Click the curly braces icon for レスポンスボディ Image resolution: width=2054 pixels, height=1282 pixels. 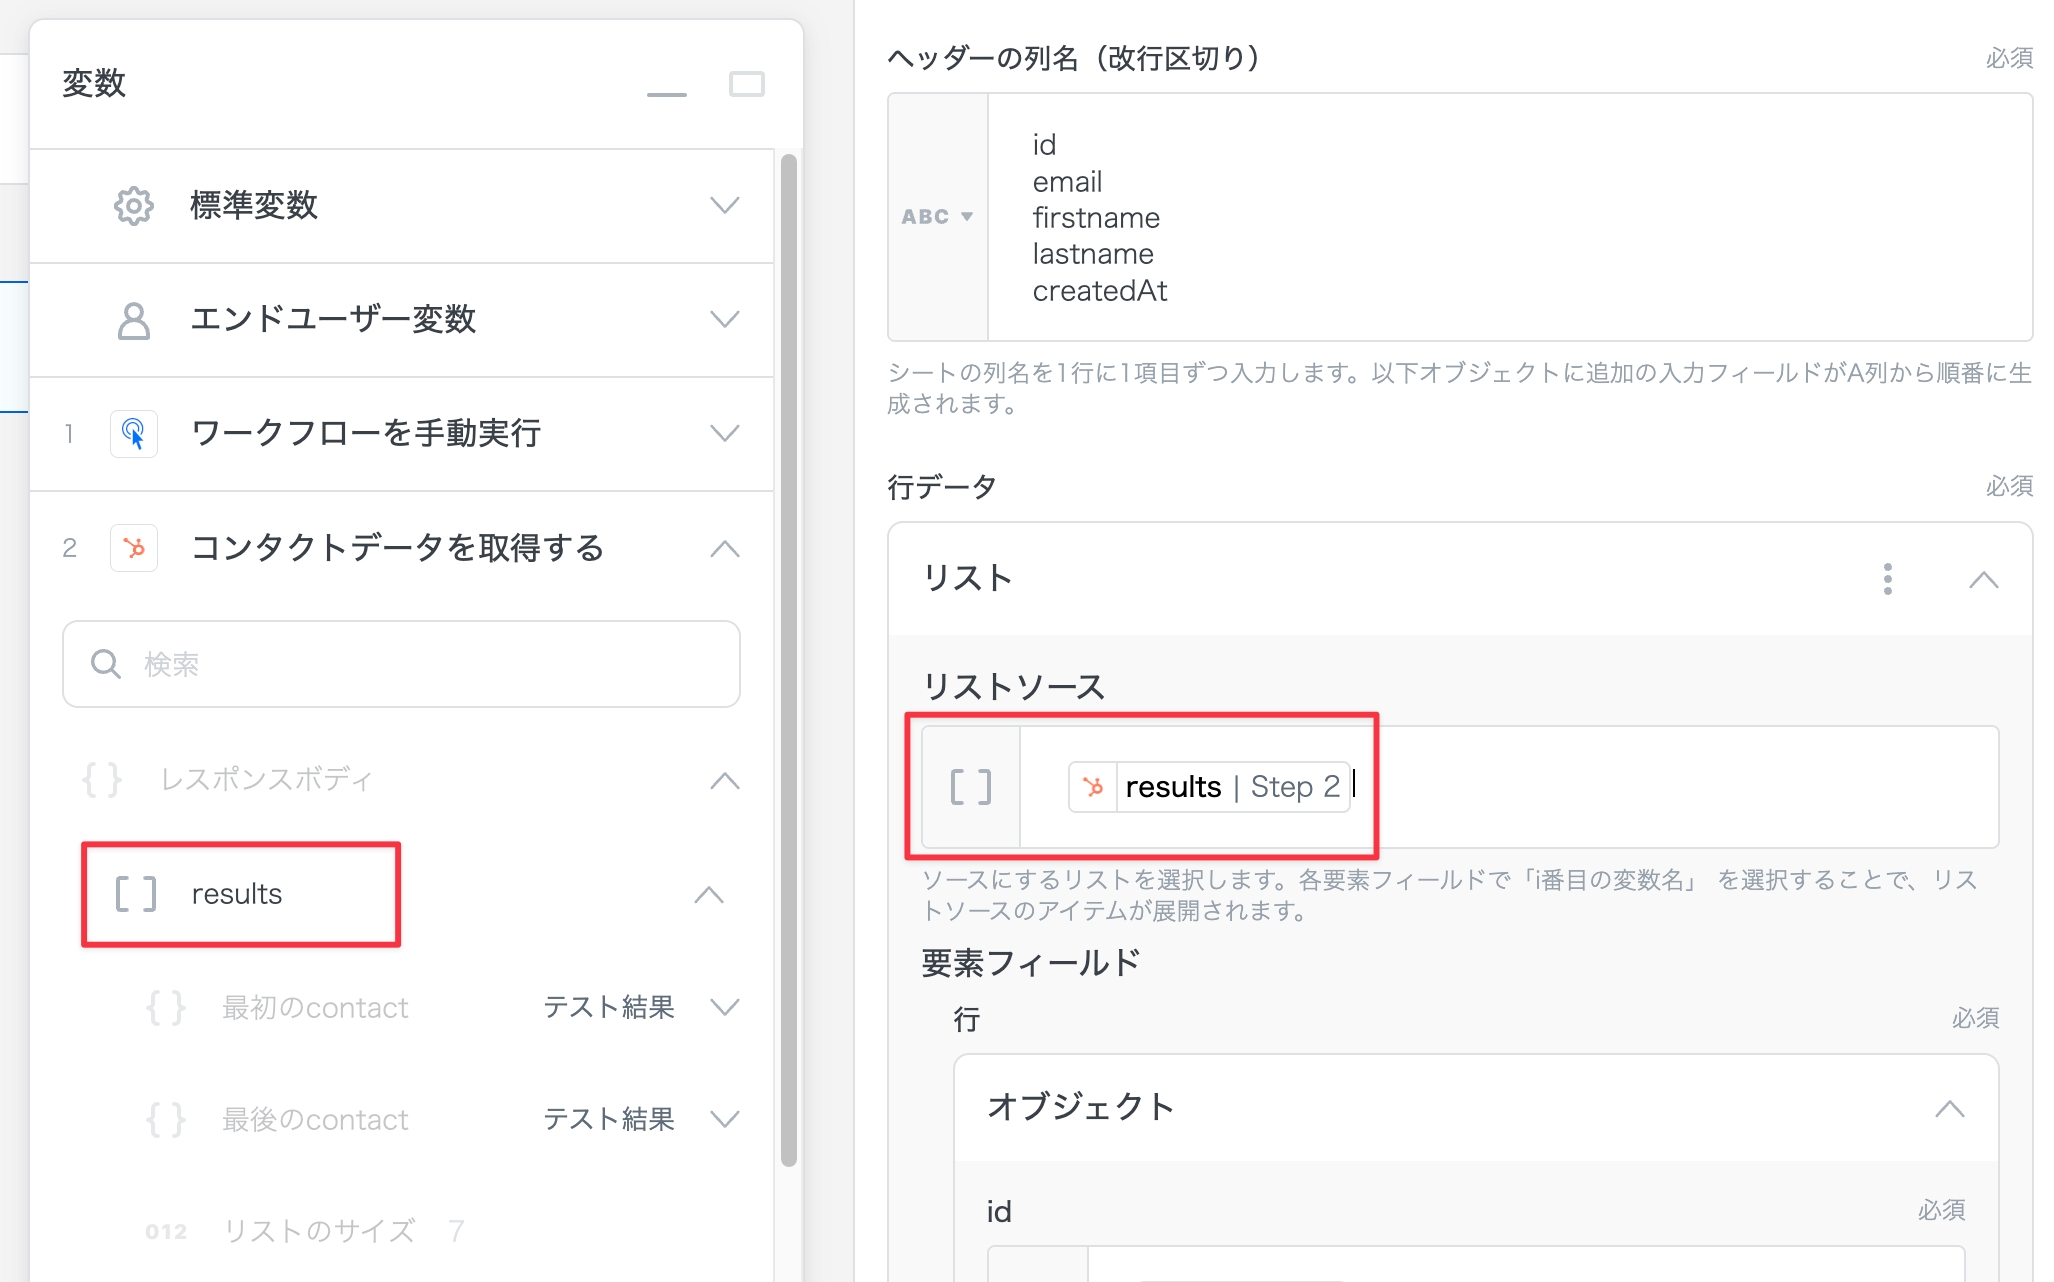(102, 780)
